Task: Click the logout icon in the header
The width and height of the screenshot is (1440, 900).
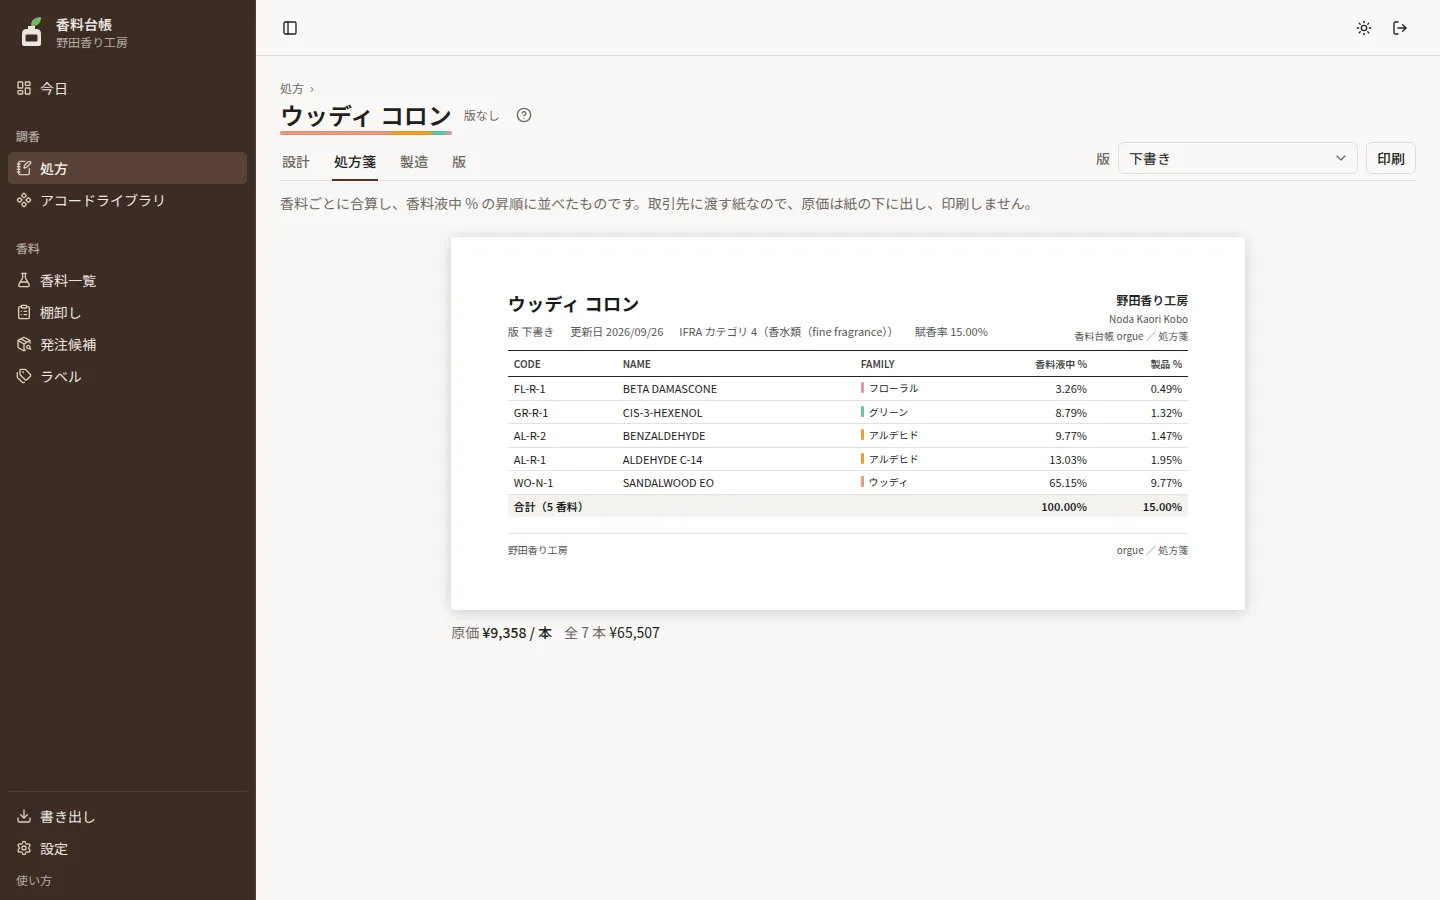Action: 1400,28
